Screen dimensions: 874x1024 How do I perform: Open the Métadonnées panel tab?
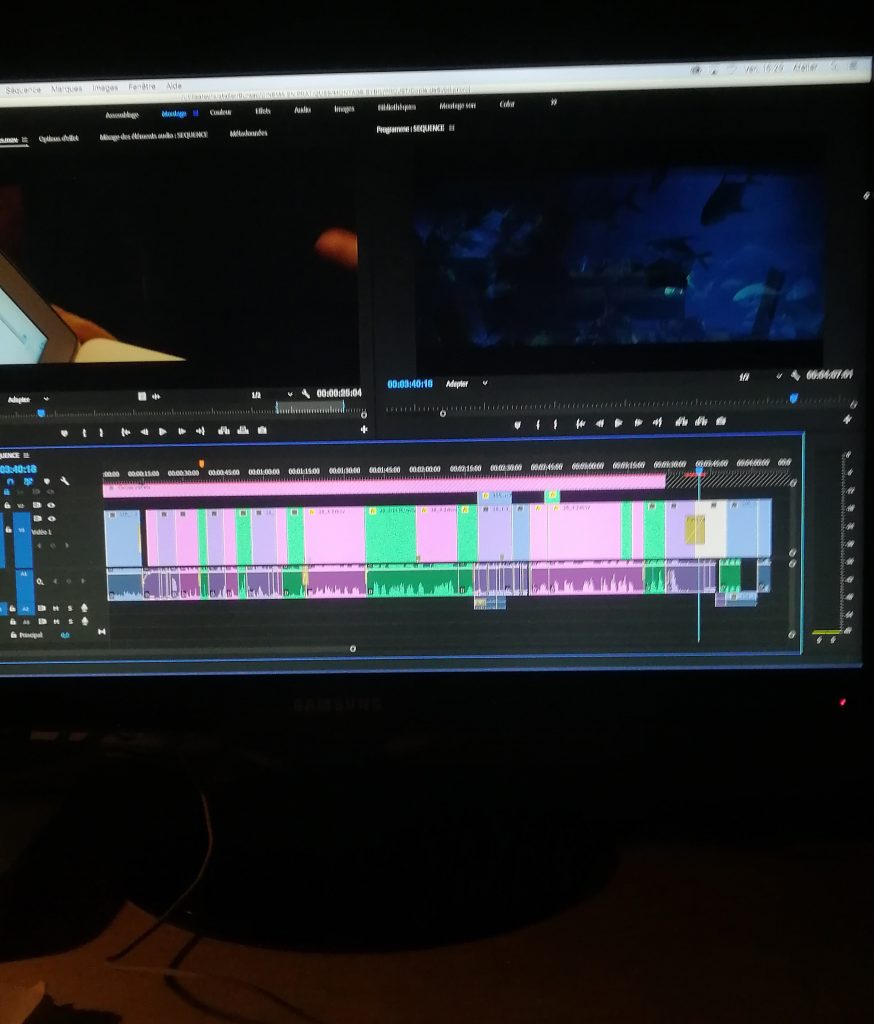[x=248, y=133]
